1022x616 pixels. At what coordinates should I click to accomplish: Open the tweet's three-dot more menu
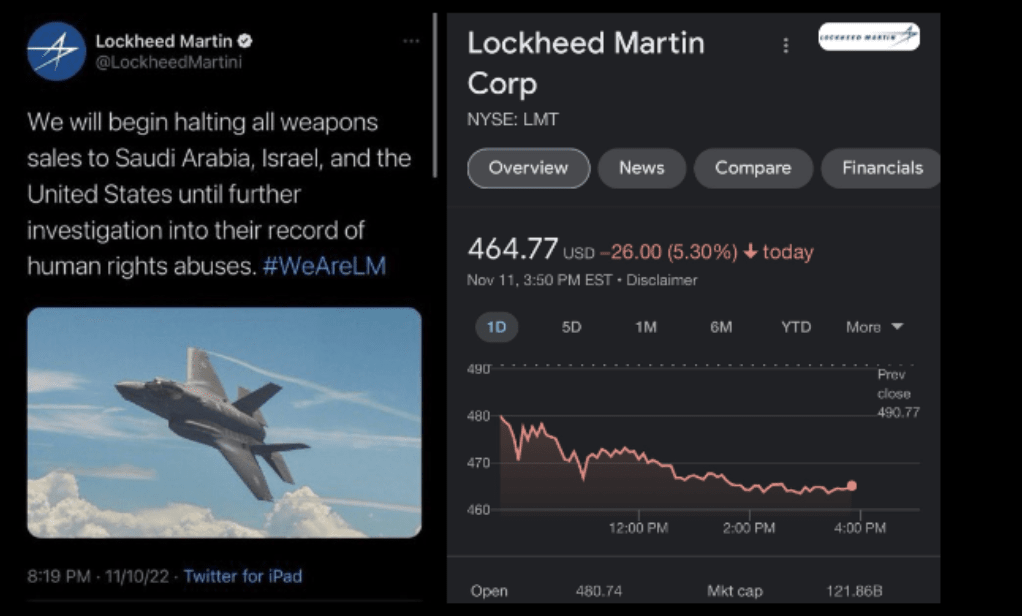point(411,41)
